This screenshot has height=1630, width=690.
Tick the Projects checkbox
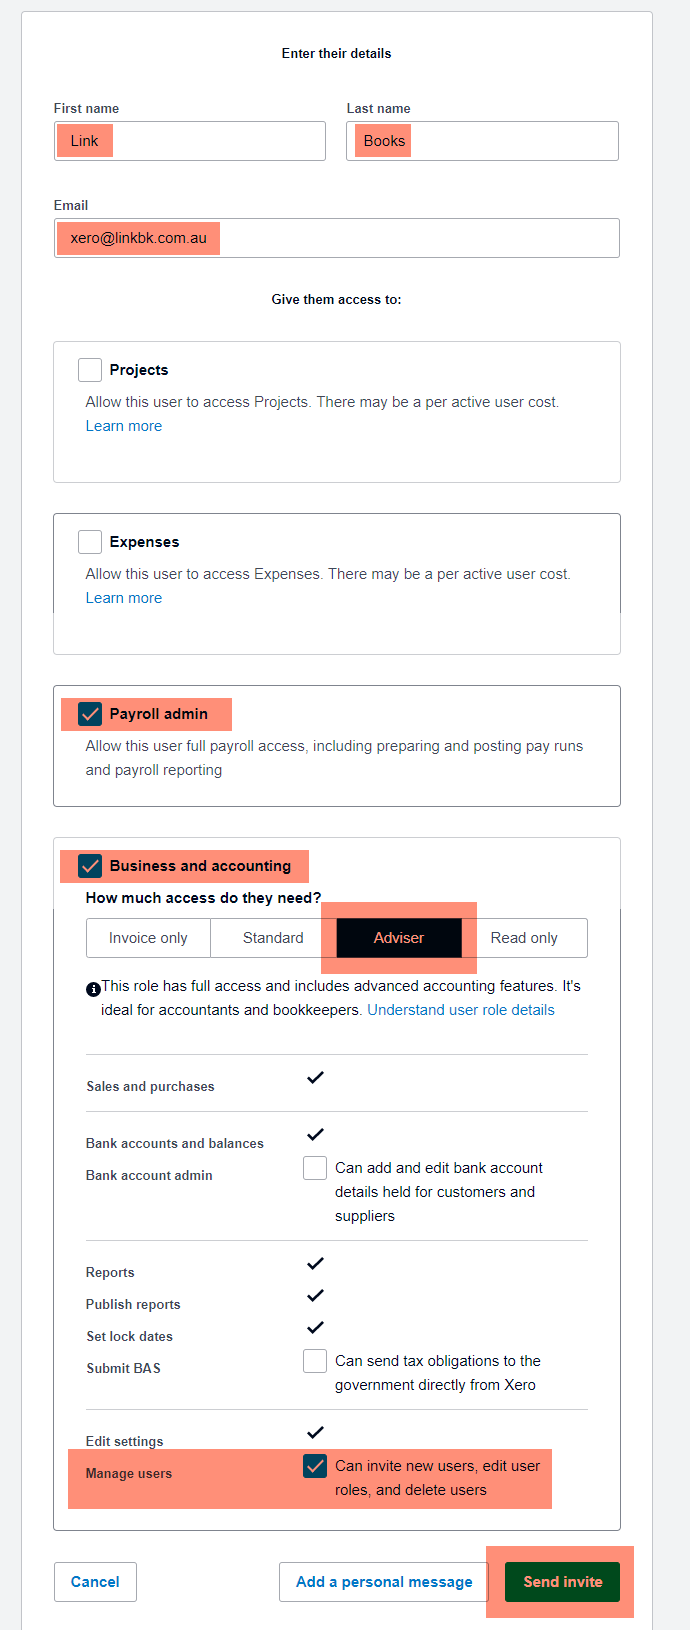[90, 370]
